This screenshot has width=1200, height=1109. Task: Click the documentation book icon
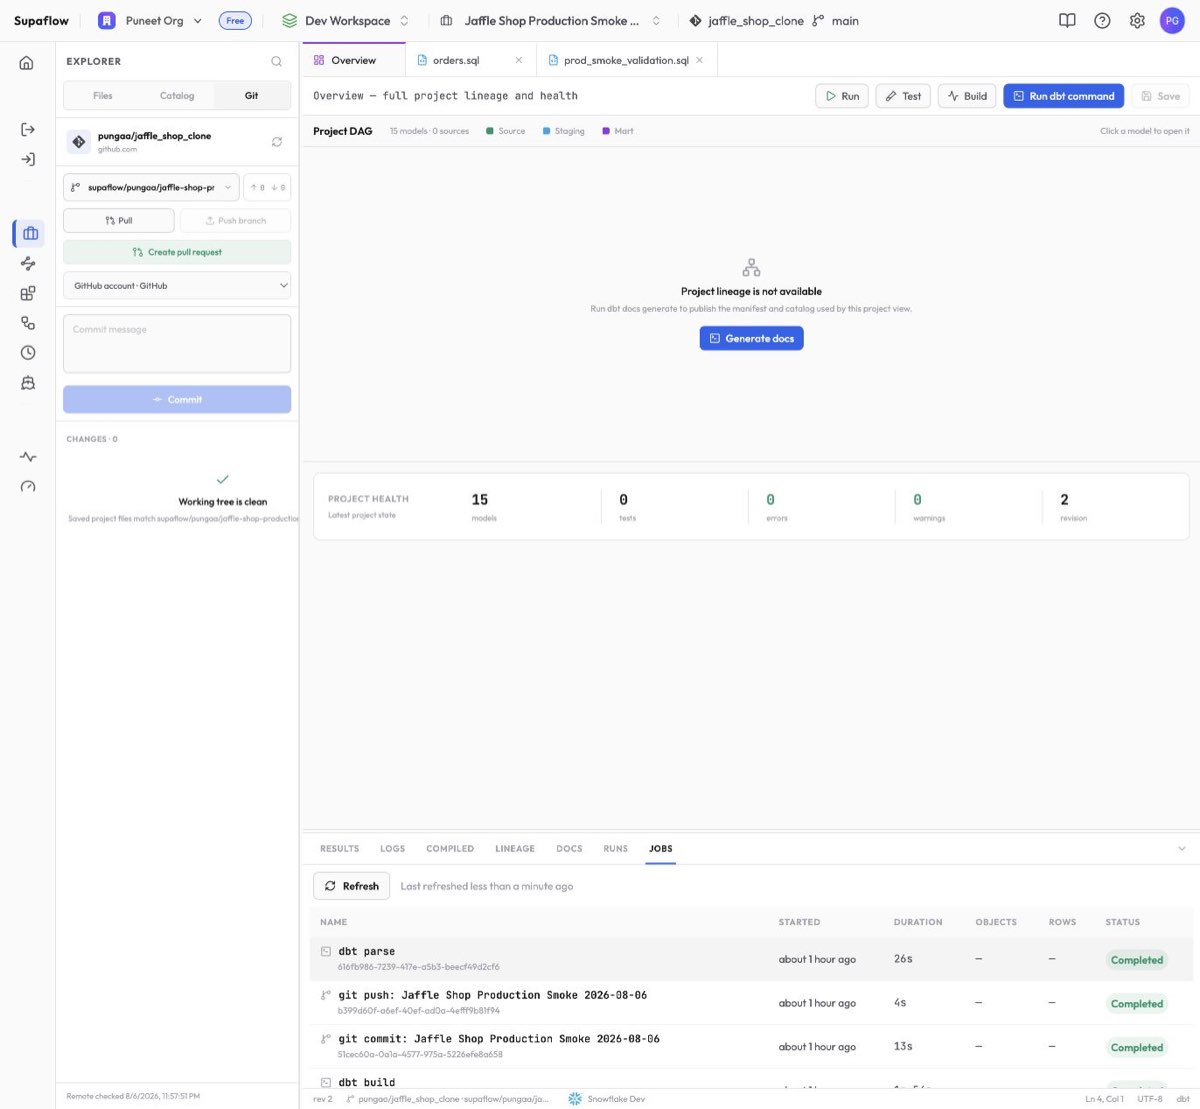[1067, 21]
